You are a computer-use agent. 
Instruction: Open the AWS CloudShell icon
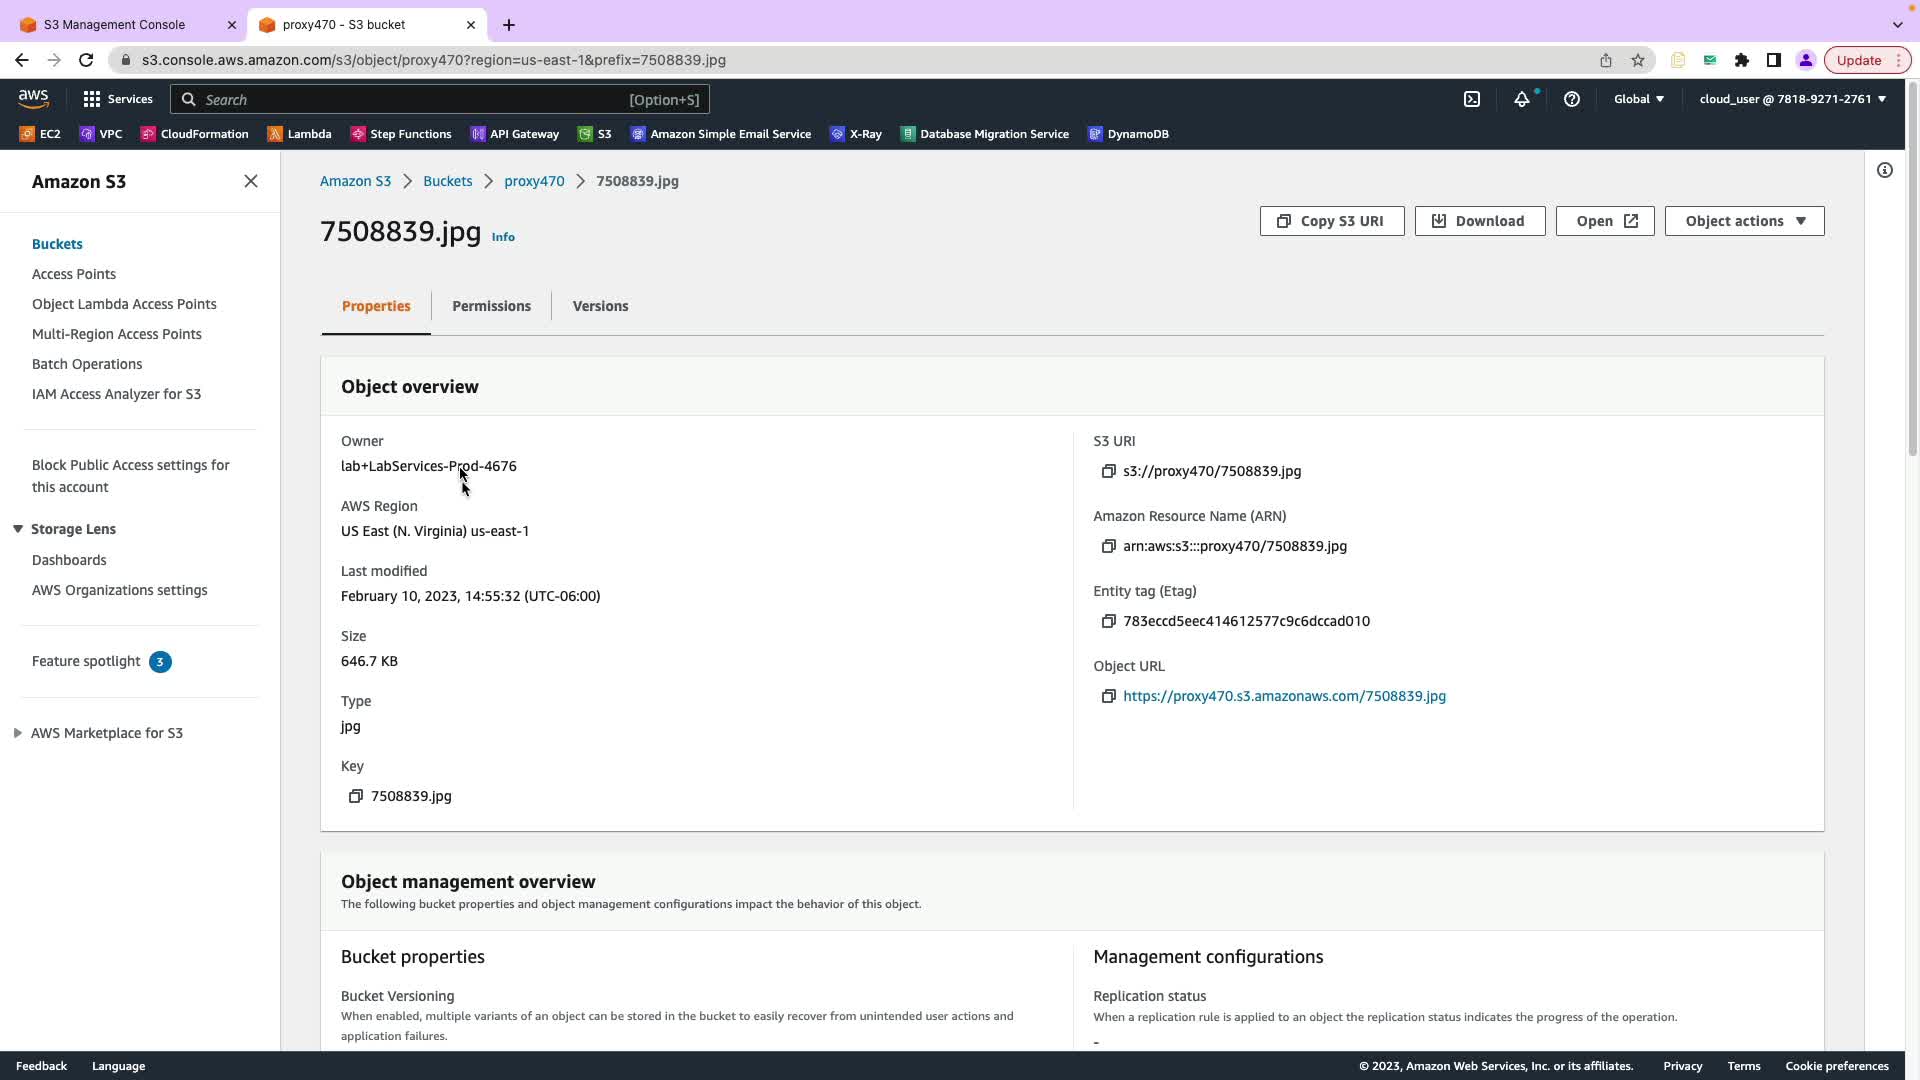1472,99
